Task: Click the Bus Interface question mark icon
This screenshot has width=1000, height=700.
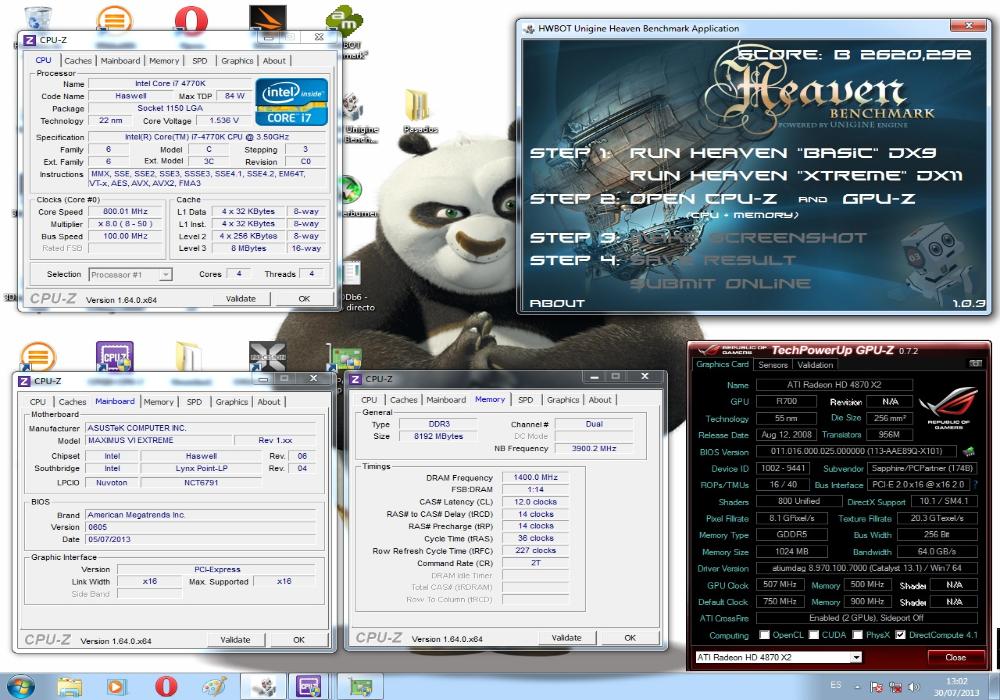Action: [x=975, y=485]
